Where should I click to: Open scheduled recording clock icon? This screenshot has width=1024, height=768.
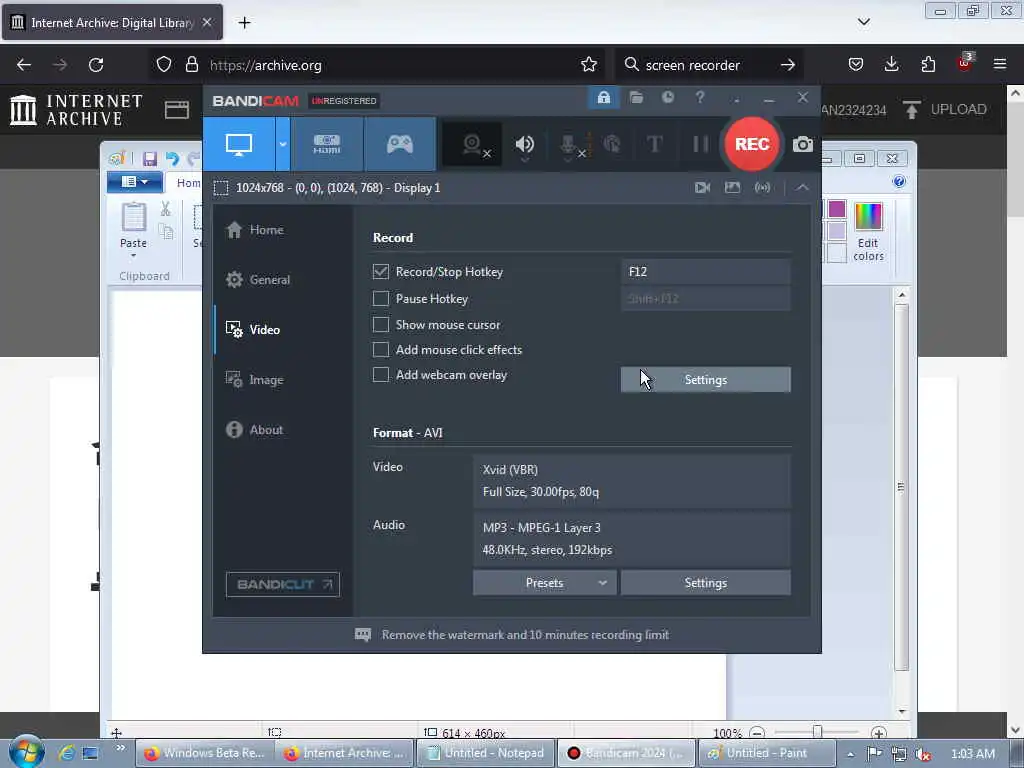tap(667, 97)
